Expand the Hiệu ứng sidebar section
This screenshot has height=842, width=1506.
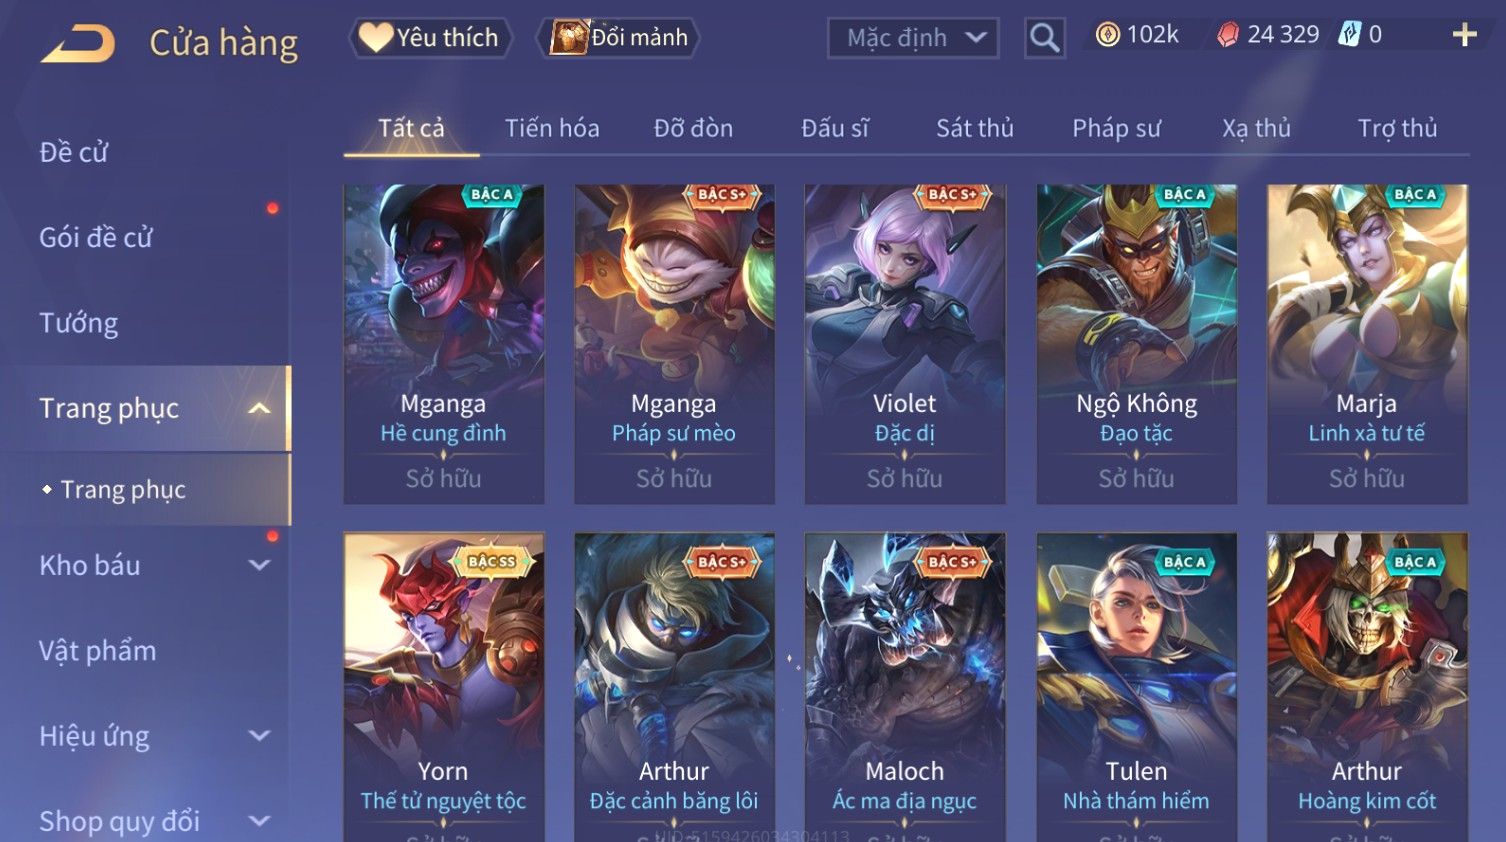tap(259, 736)
